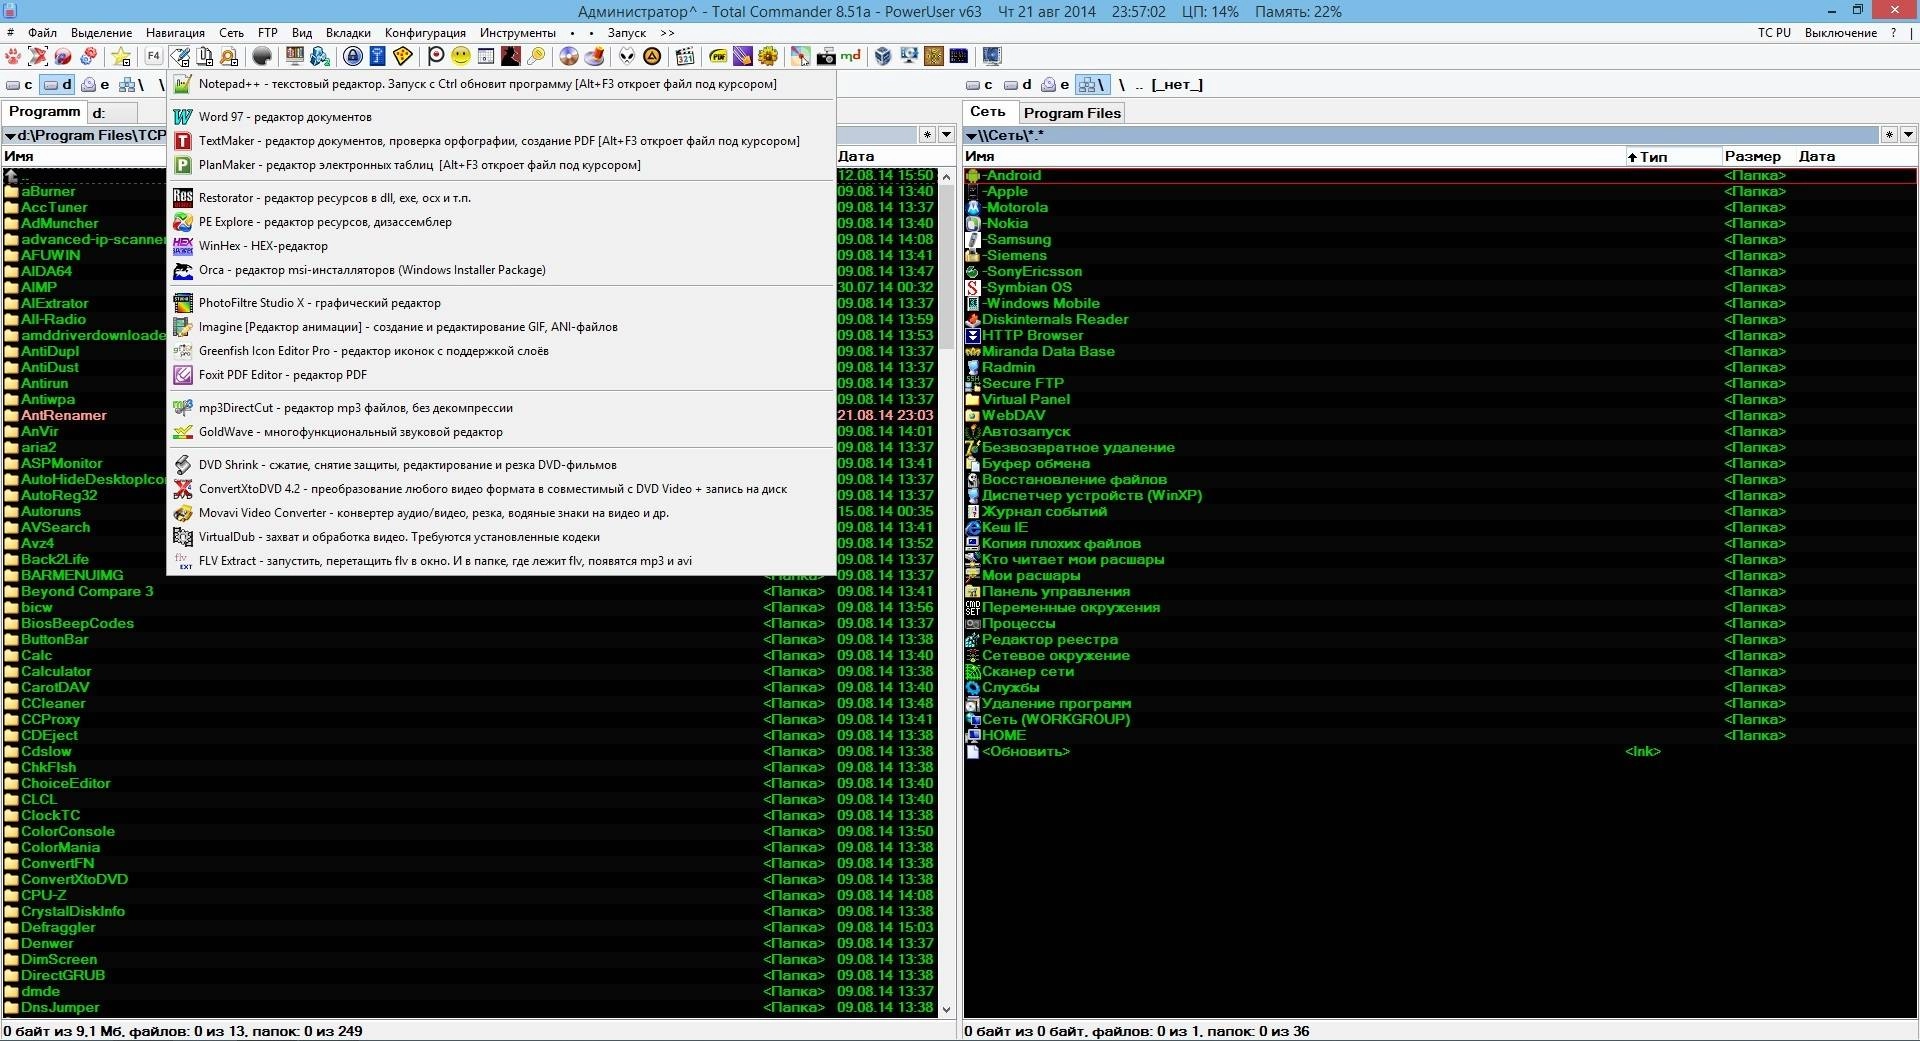Image resolution: width=1920 pixels, height=1041 pixels.
Task: Launch Restorator resource editor entry
Action: pos(501,198)
